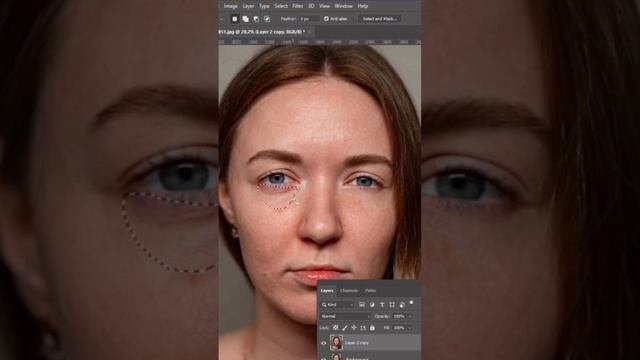Lock all padlock icon

pos(372,327)
